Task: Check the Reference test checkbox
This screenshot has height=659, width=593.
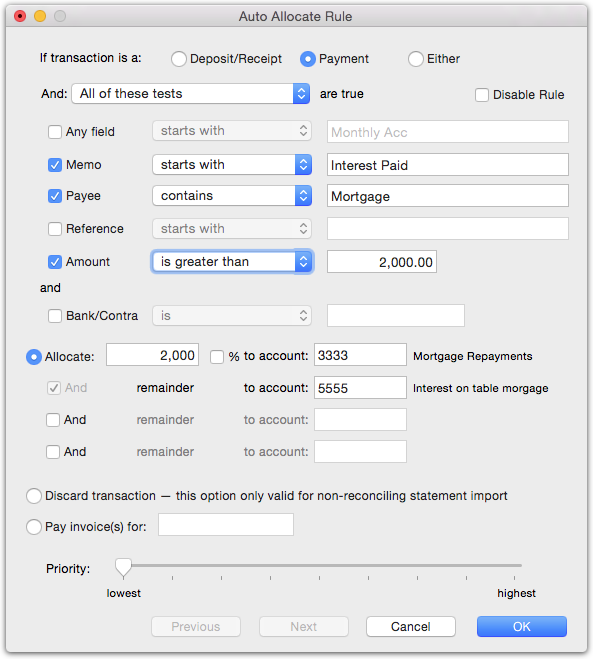Action: (x=55, y=229)
